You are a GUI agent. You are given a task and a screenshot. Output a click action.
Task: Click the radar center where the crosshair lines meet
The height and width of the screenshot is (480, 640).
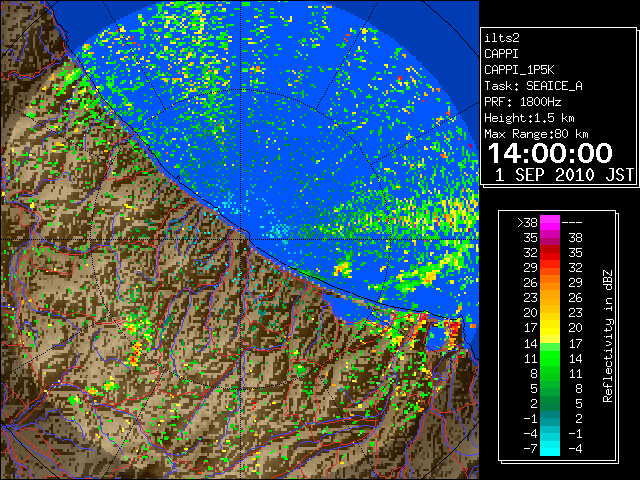pyautogui.click(x=241, y=239)
